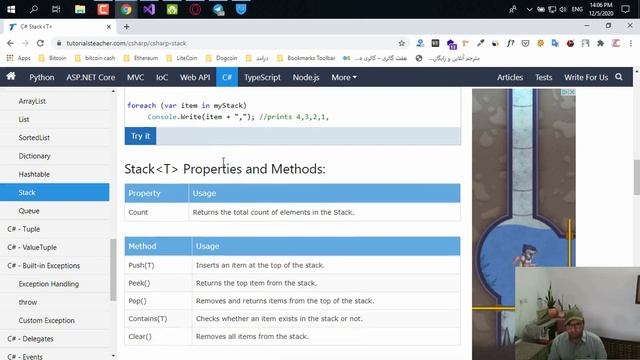Switch to Visual Studio in the taskbar

coord(149,9)
